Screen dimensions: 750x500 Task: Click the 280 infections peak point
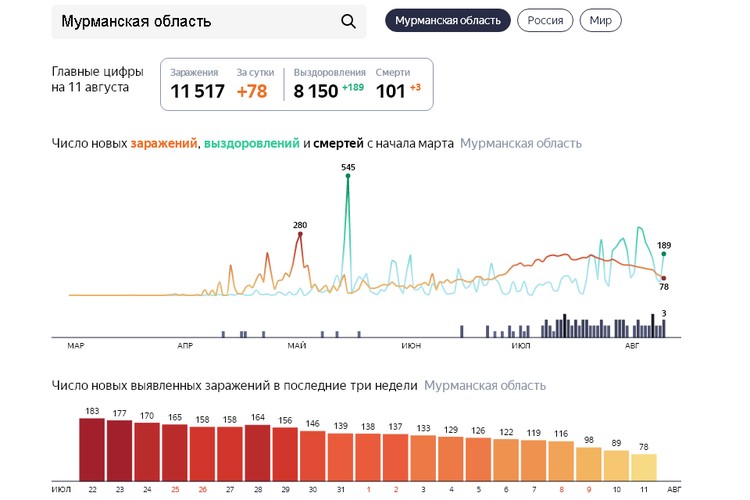[x=299, y=235]
